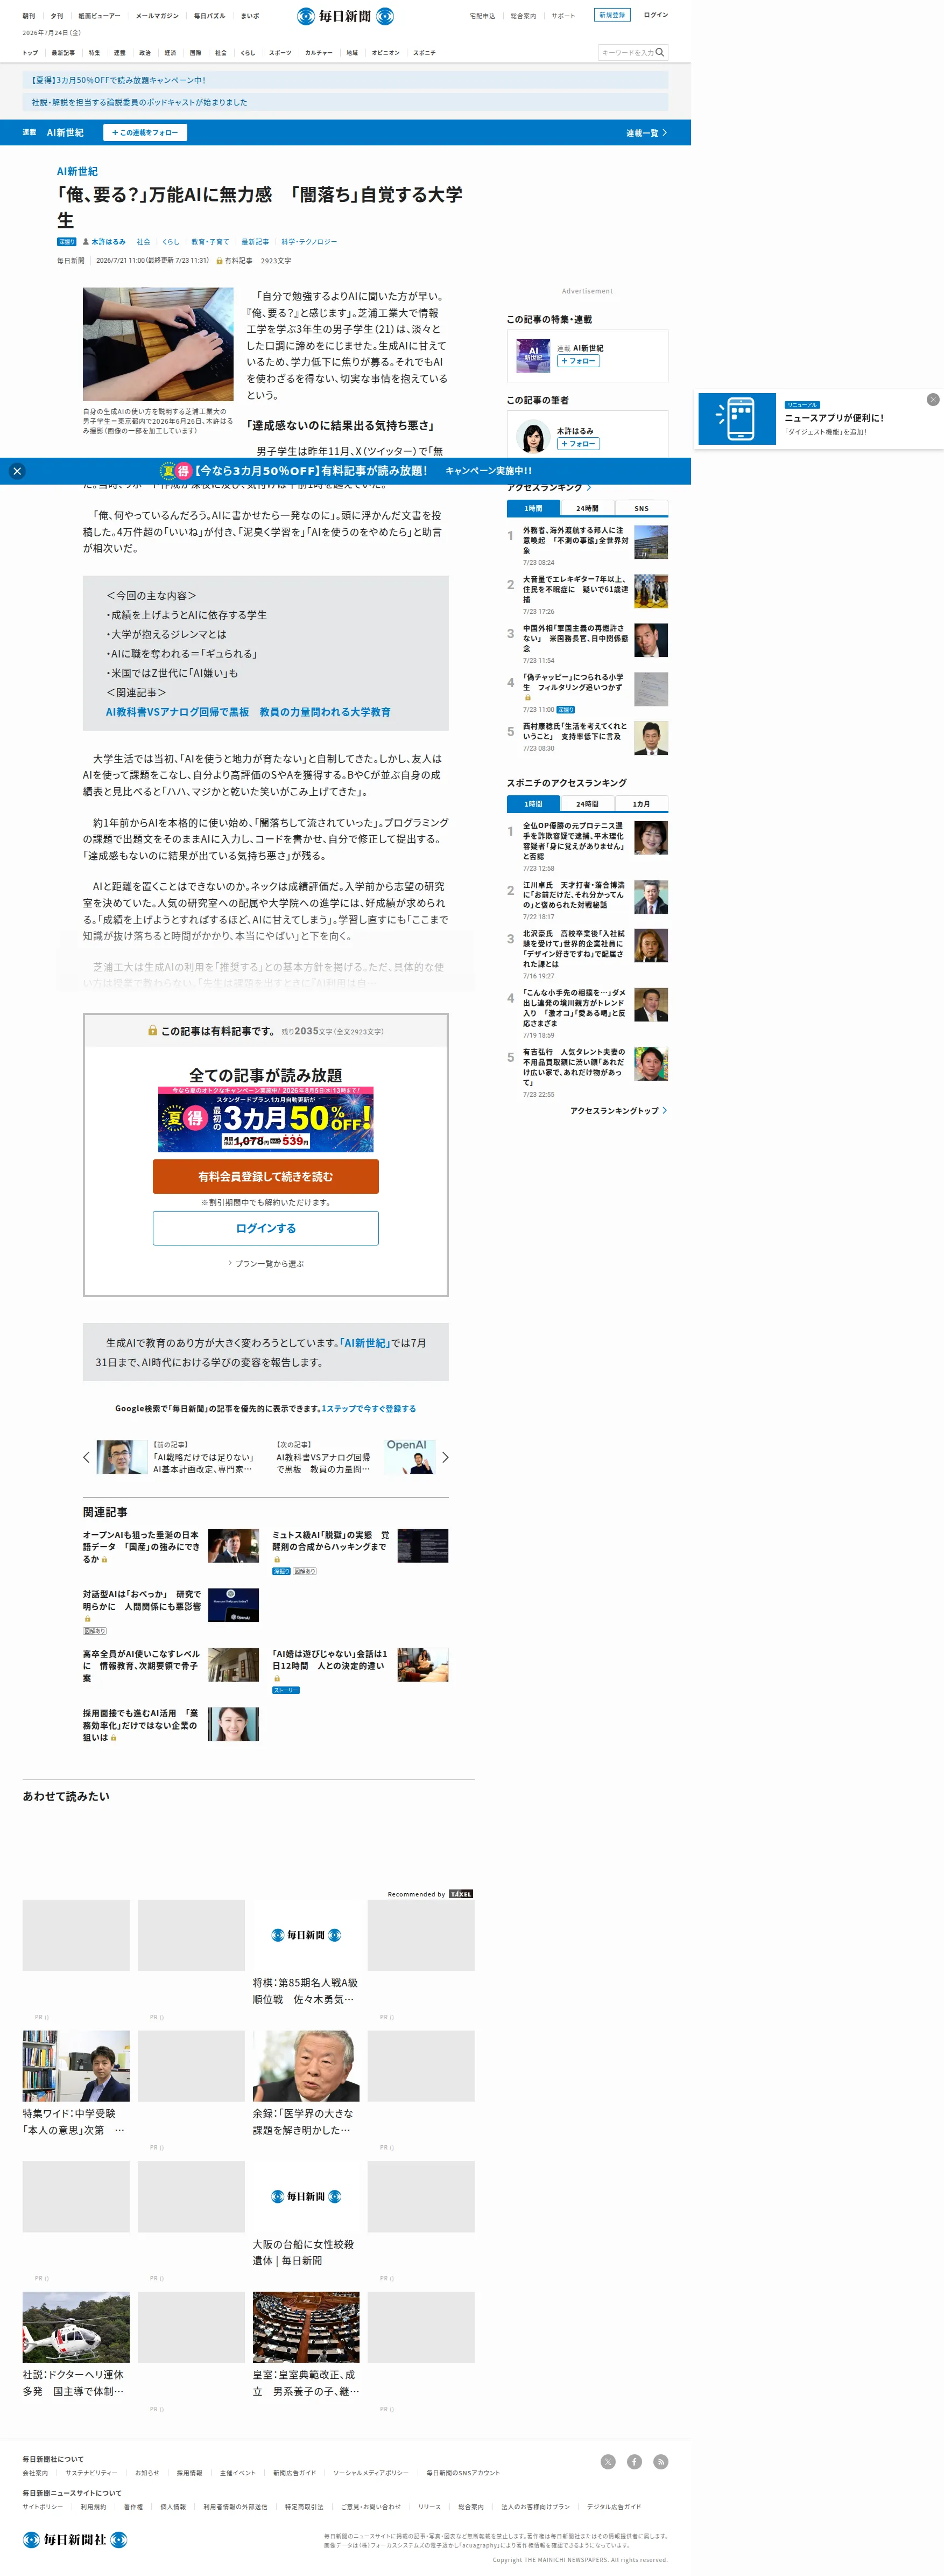Viewport: 944px width, 2576px height.
Task: Open ranking article 外務省、海外渡航する邦人に注意喚起
Action: click(576, 540)
